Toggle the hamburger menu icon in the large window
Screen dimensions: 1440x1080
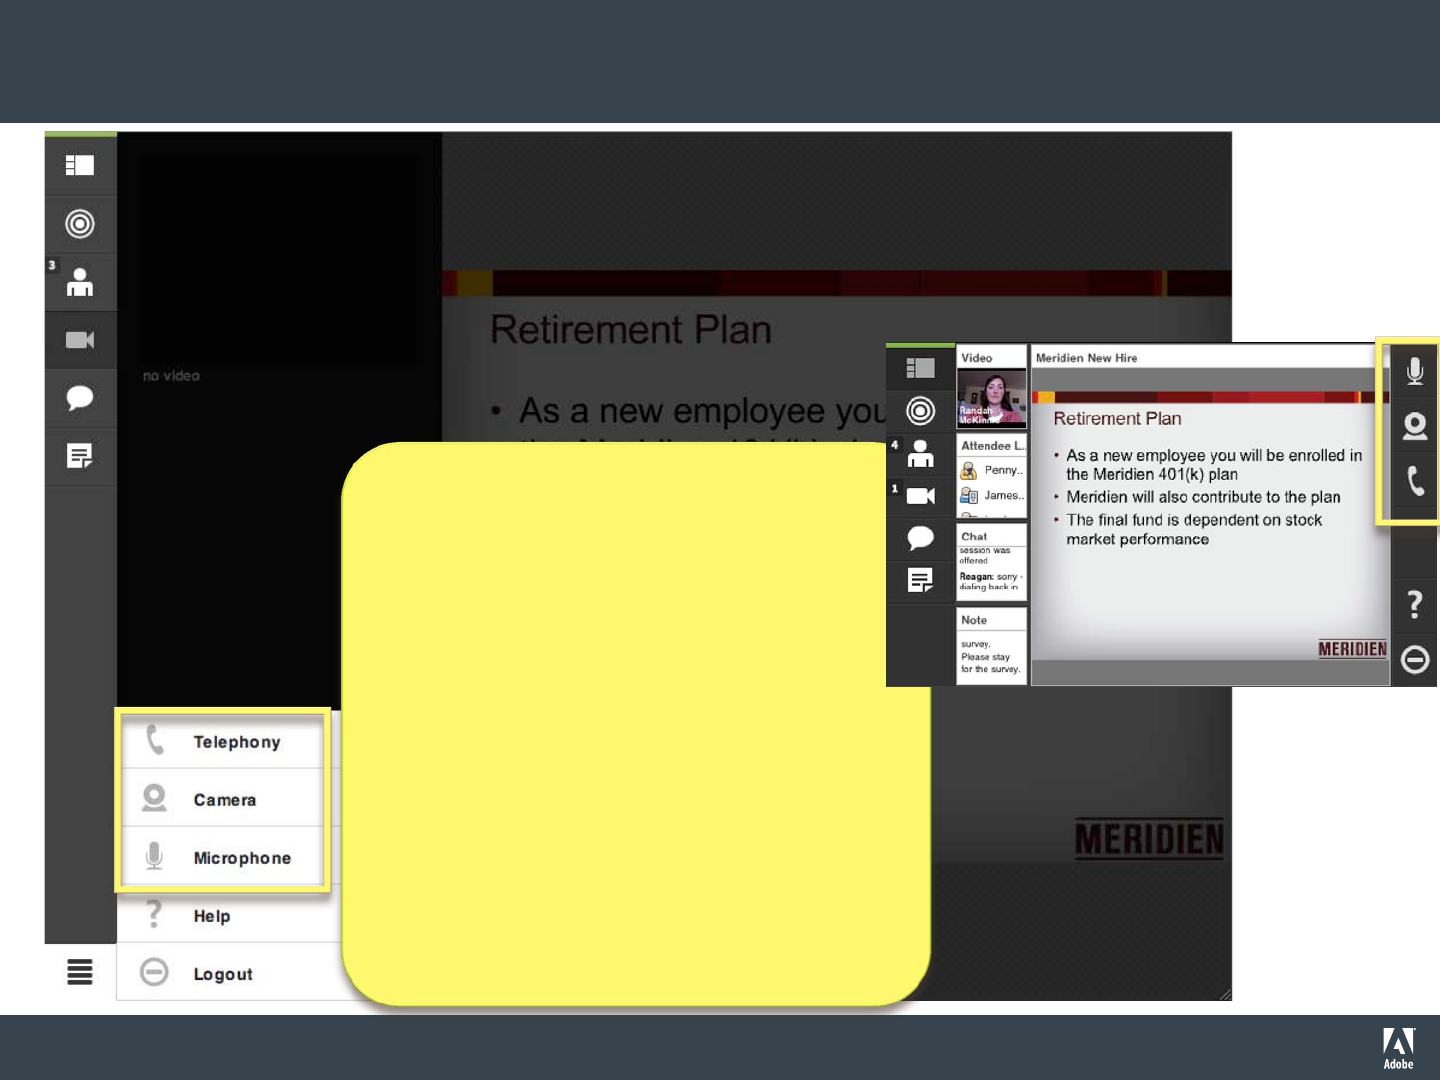coord(80,971)
